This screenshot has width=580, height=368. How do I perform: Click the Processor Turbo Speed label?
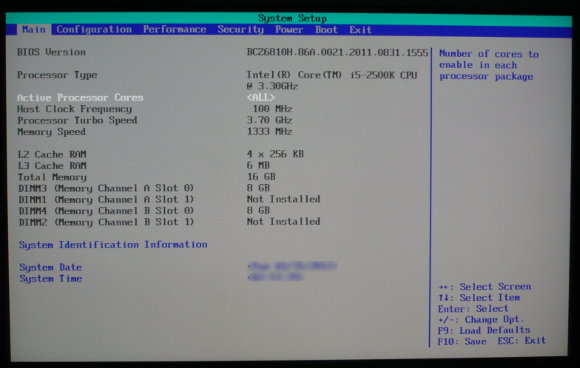pyautogui.click(x=77, y=121)
